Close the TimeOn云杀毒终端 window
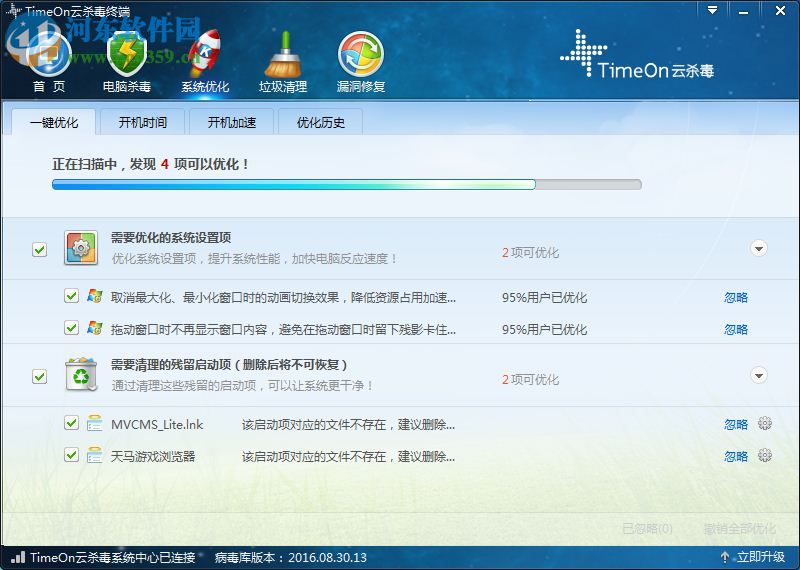Image resolution: width=800 pixels, height=570 pixels. pyautogui.click(x=780, y=10)
